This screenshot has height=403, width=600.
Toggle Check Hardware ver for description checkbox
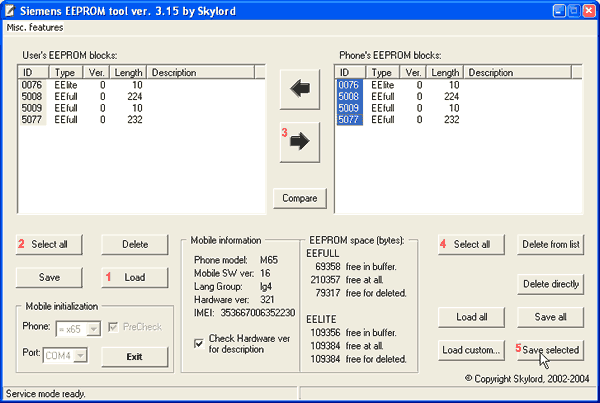[199, 343]
